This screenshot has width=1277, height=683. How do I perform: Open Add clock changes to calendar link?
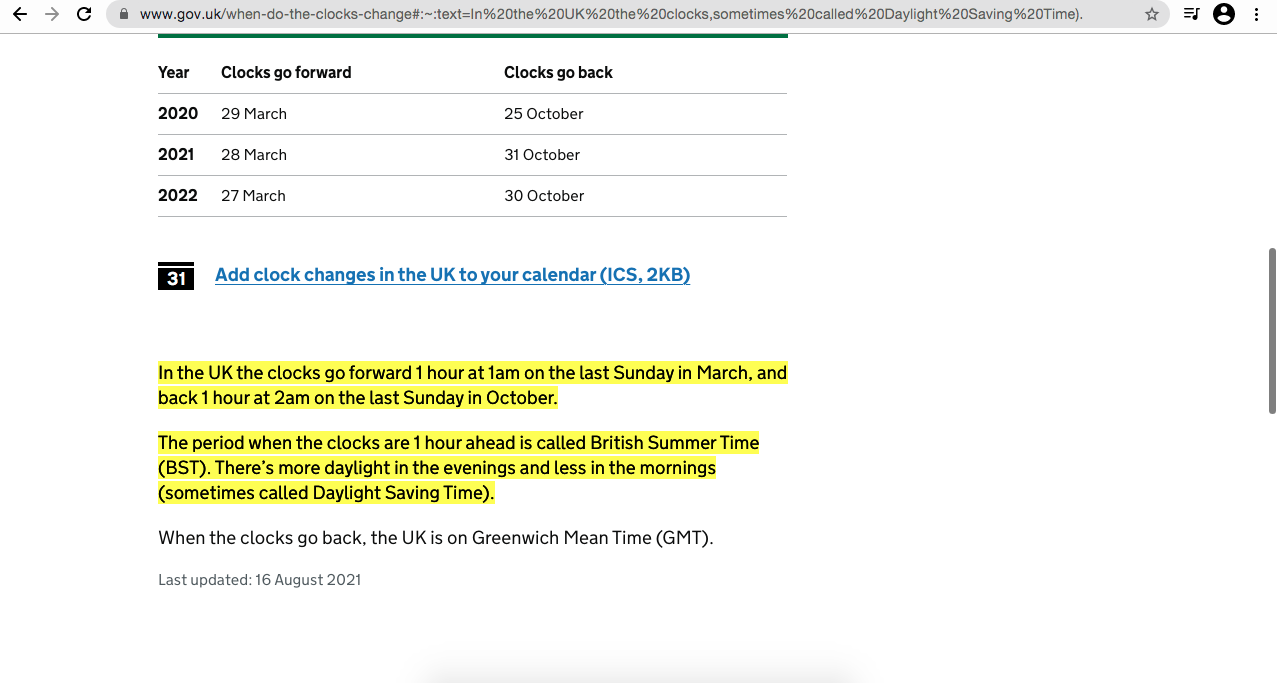452,275
